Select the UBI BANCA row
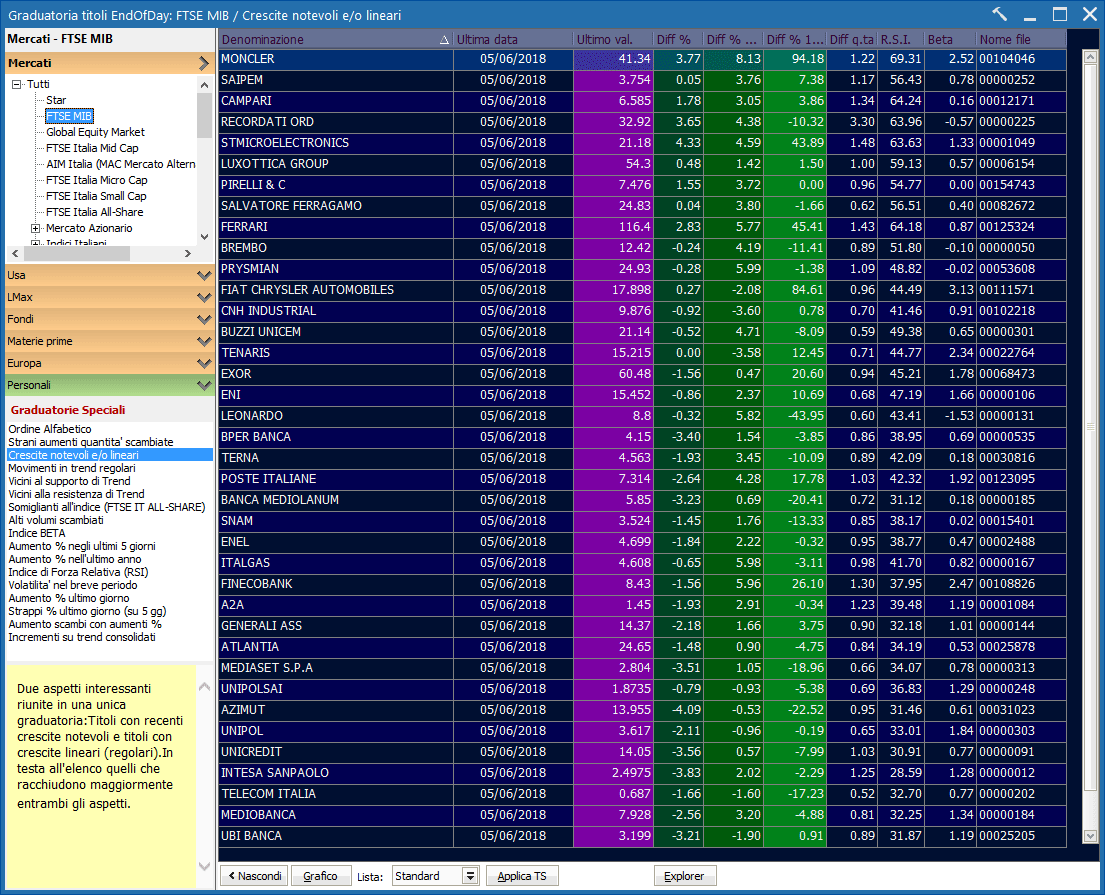This screenshot has height=895, width=1105. [x=642, y=836]
